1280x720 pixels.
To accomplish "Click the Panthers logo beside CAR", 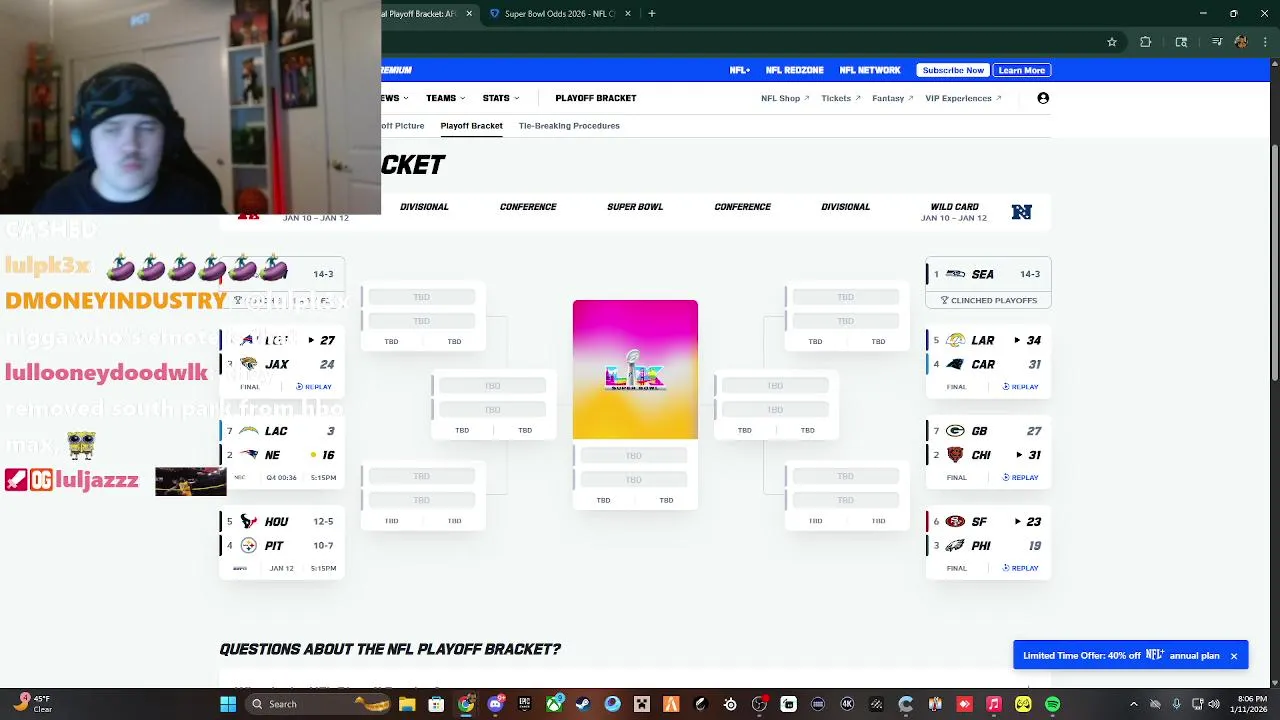I will (x=955, y=364).
